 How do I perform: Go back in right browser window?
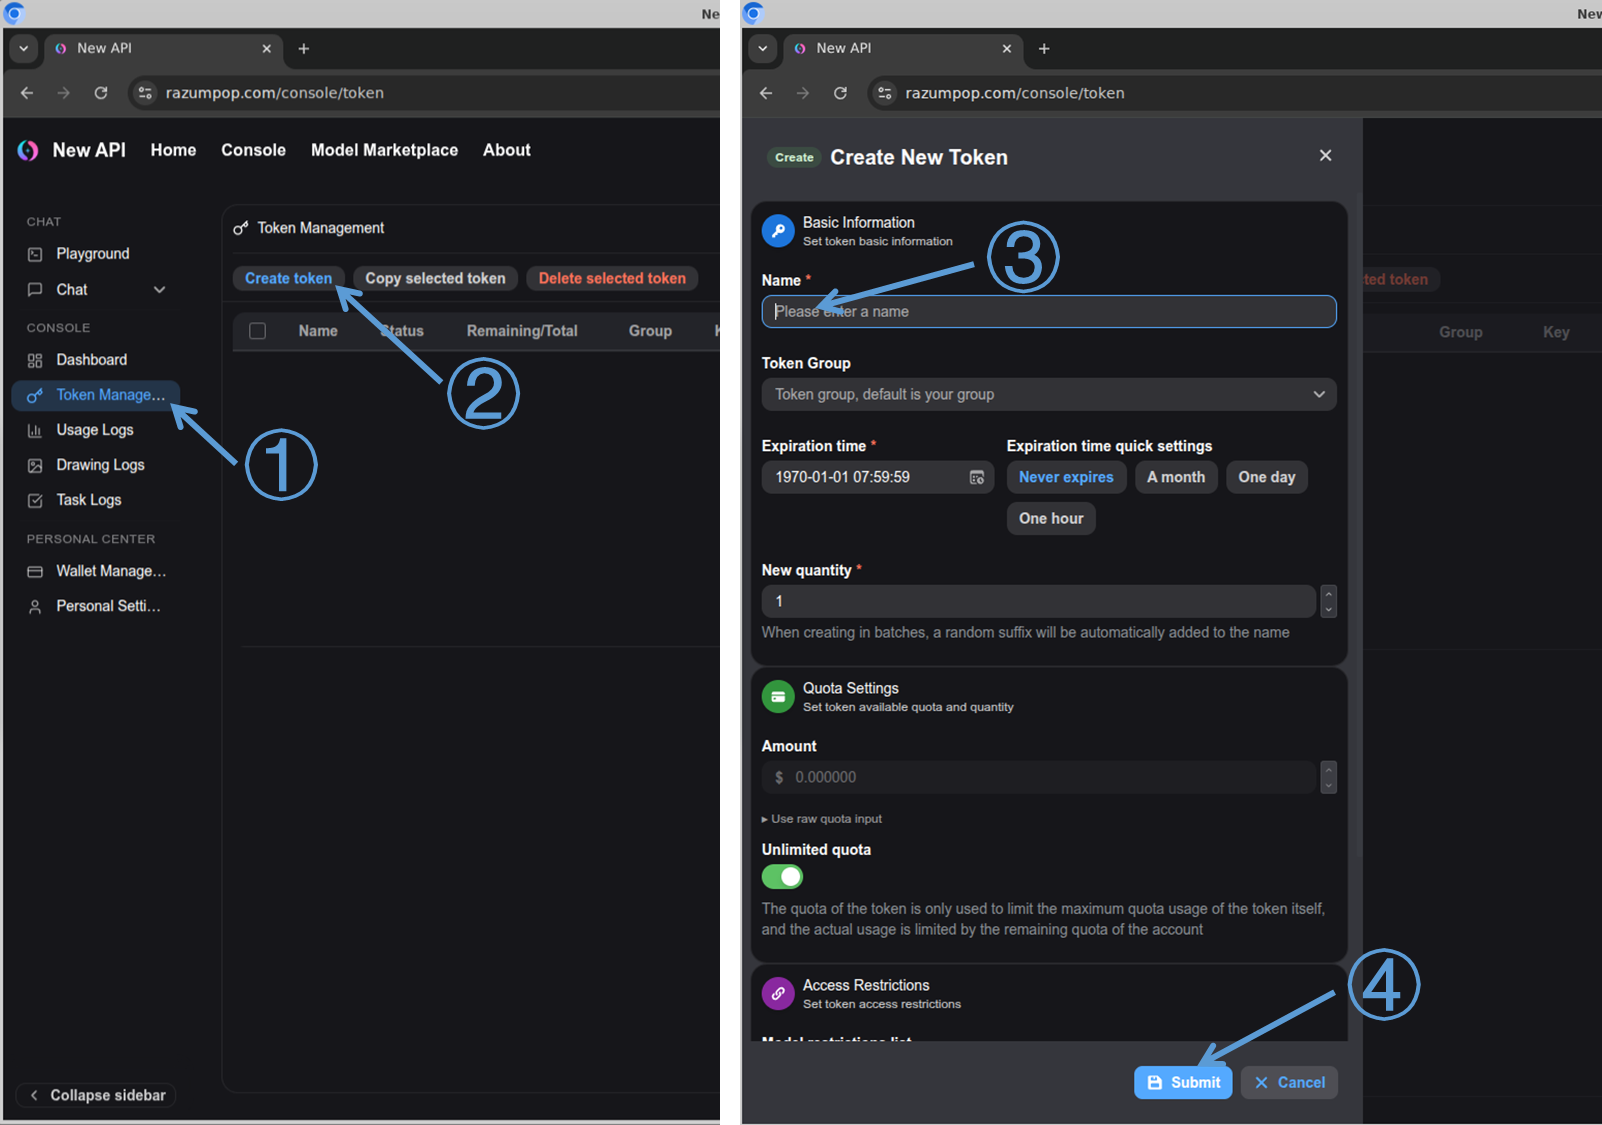click(766, 93)
